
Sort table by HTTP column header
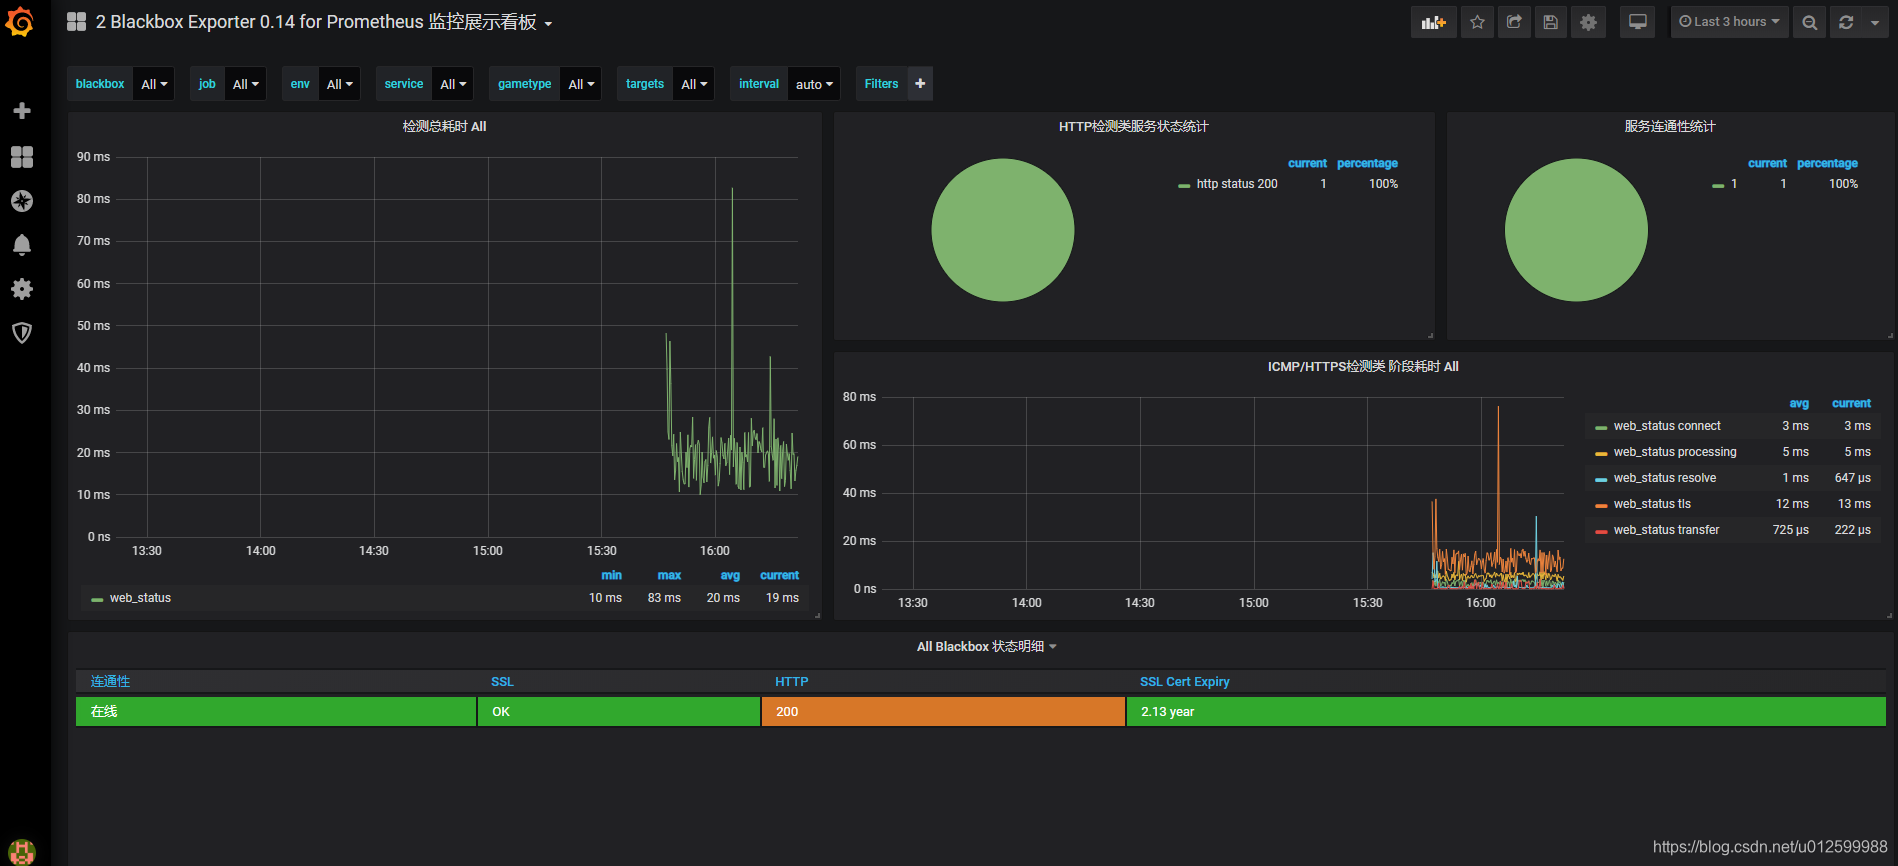click(791, 682)
